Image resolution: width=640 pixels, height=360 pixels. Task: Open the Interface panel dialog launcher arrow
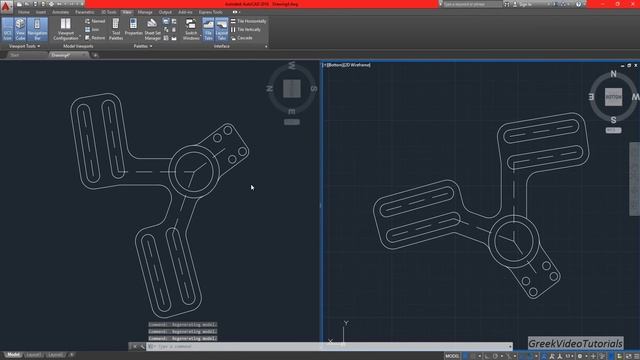266,47
